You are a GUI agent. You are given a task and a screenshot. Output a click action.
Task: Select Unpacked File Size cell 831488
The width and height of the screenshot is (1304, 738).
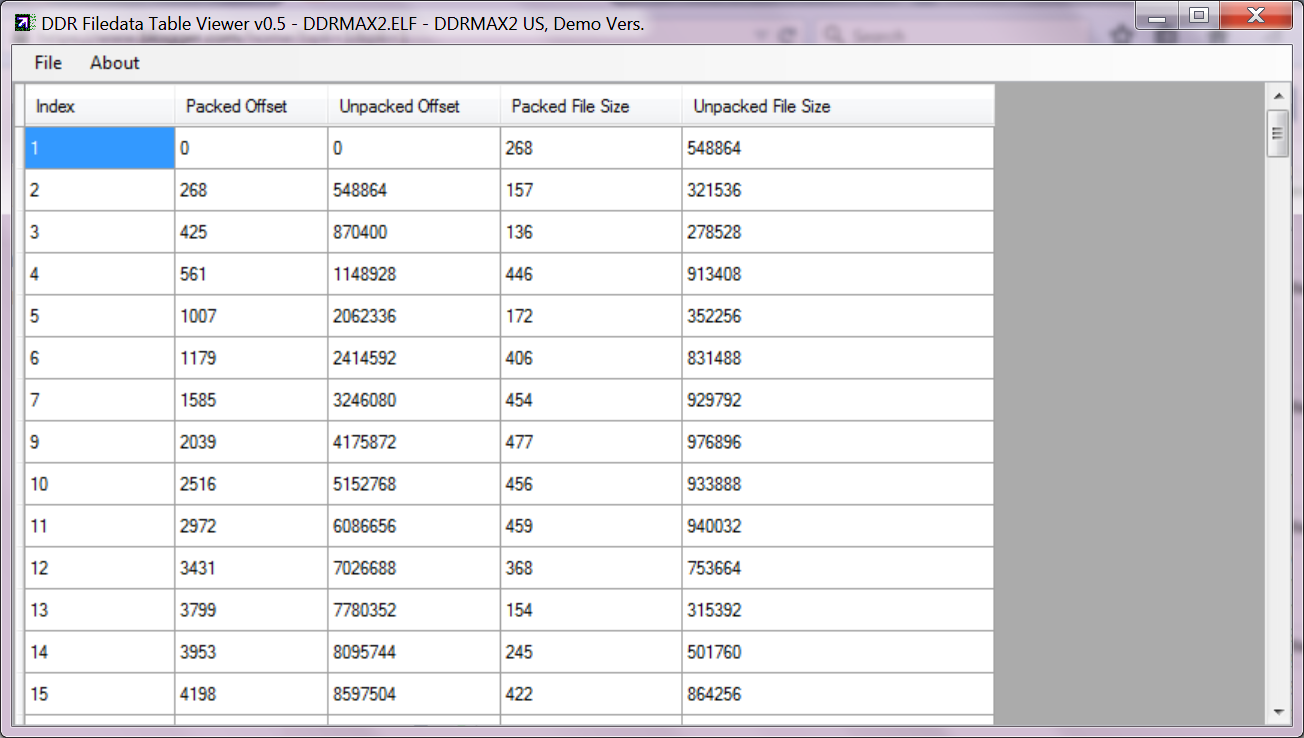838,358
